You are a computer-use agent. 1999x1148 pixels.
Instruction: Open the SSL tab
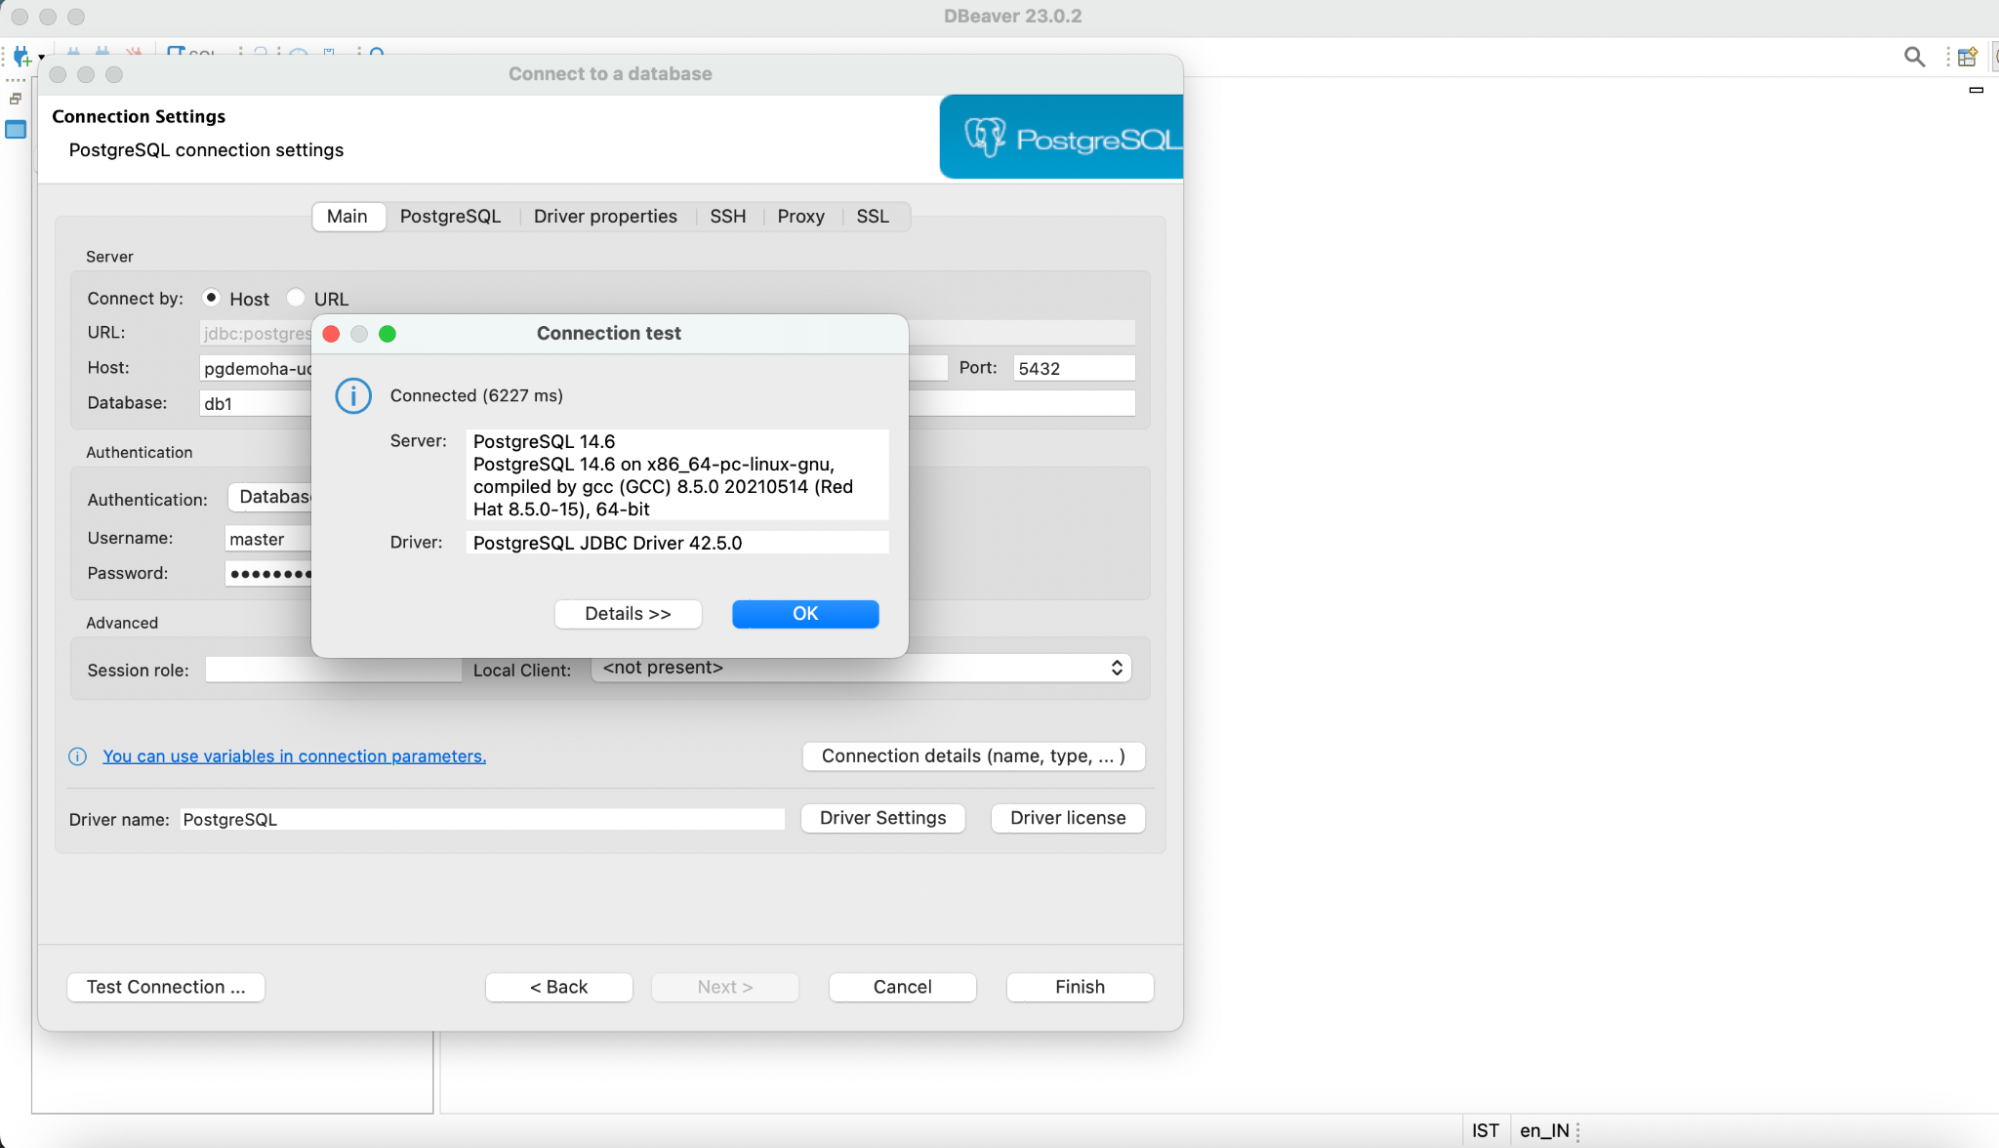coord(872,216)
